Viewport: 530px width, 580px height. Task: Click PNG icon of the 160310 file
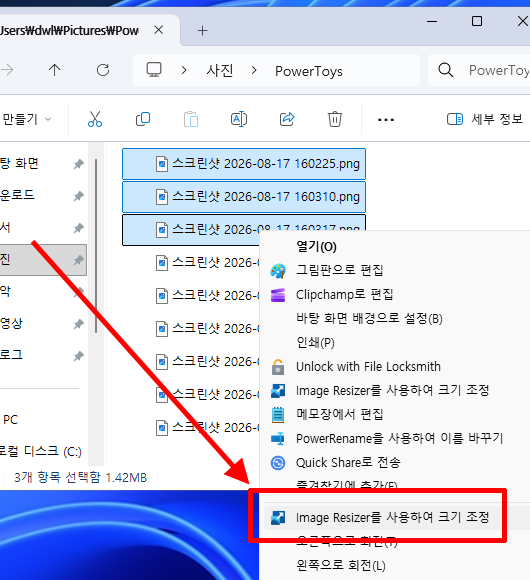click(162, 197)
